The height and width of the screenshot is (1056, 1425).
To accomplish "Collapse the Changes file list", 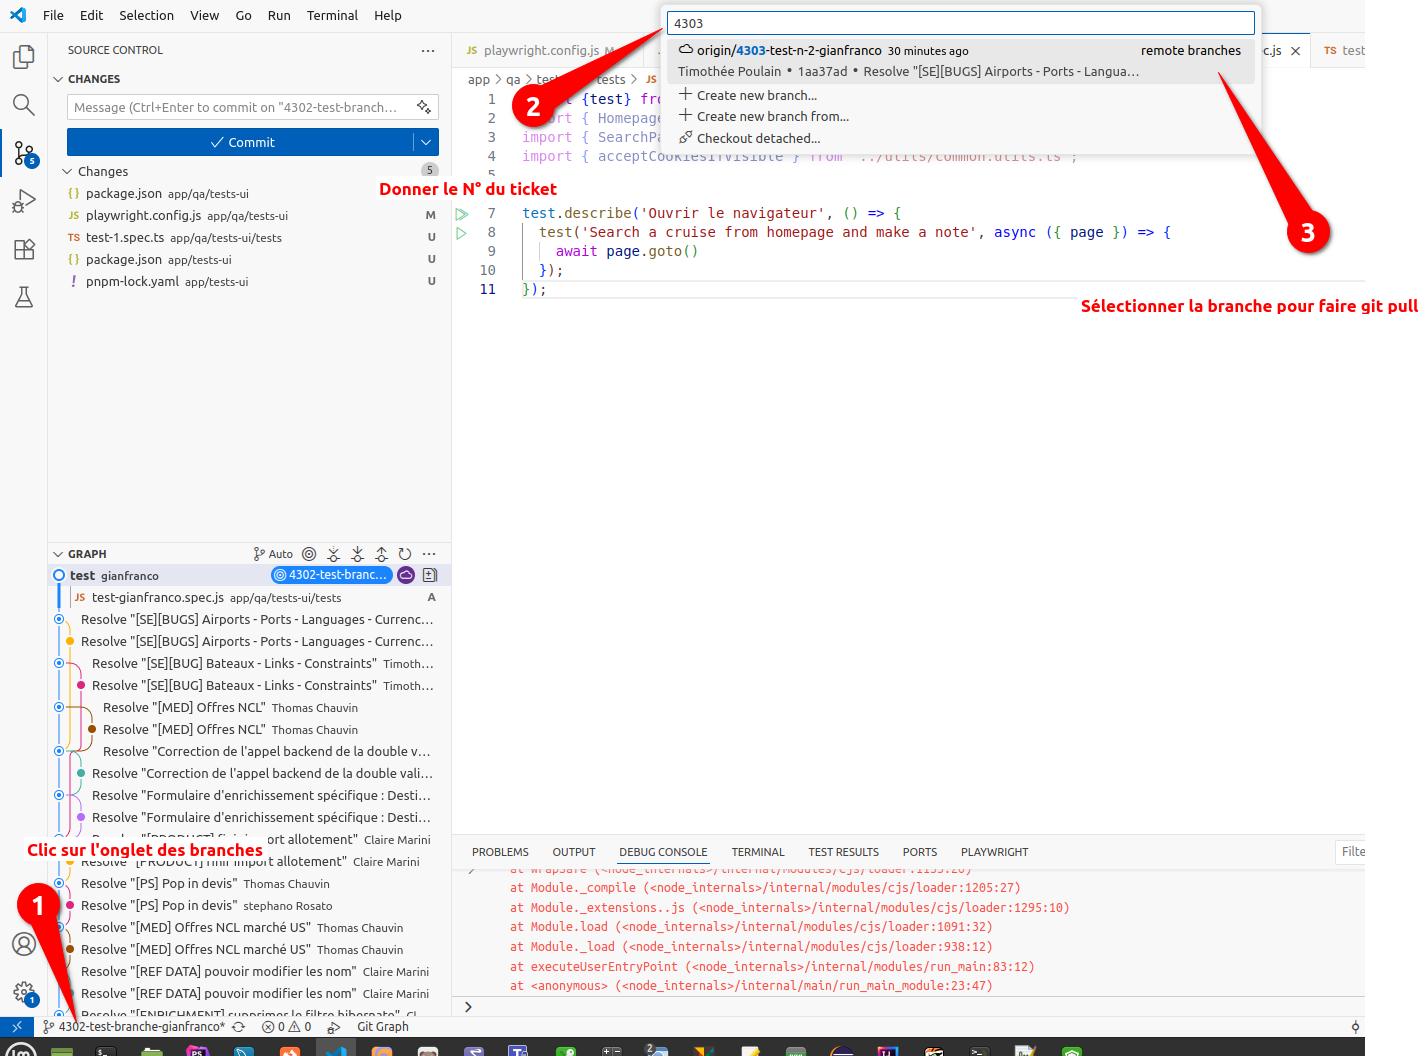I will click(68, 172).
